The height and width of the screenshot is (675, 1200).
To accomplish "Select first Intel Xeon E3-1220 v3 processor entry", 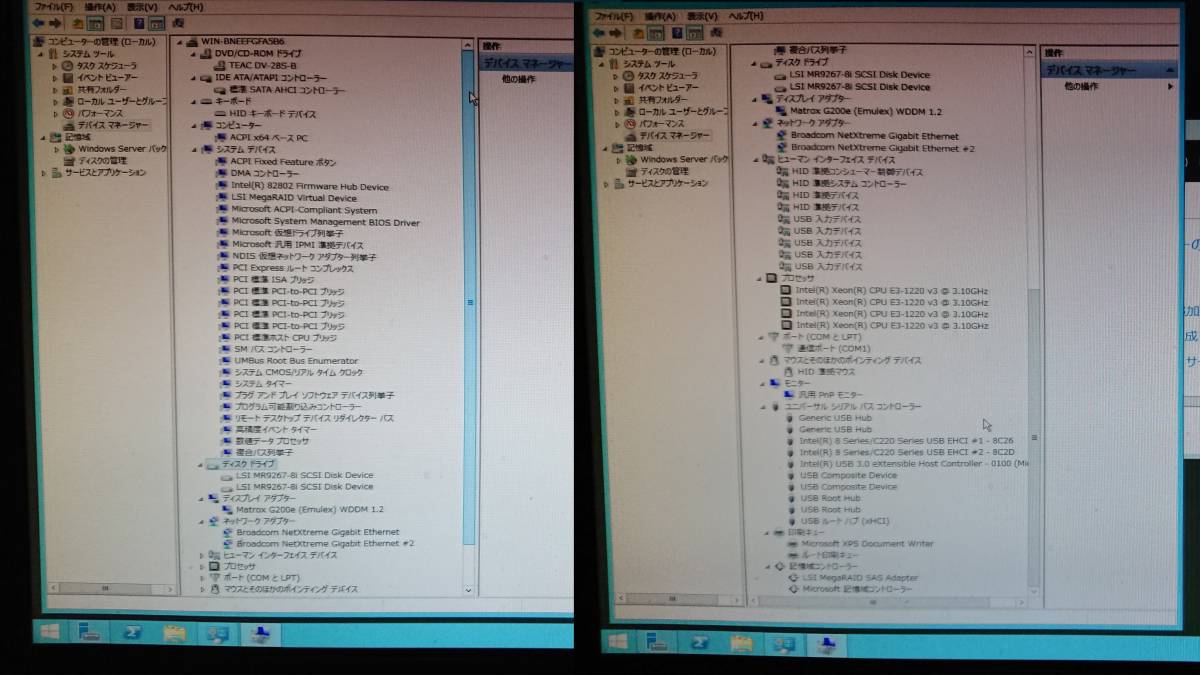I will point(892,290).
